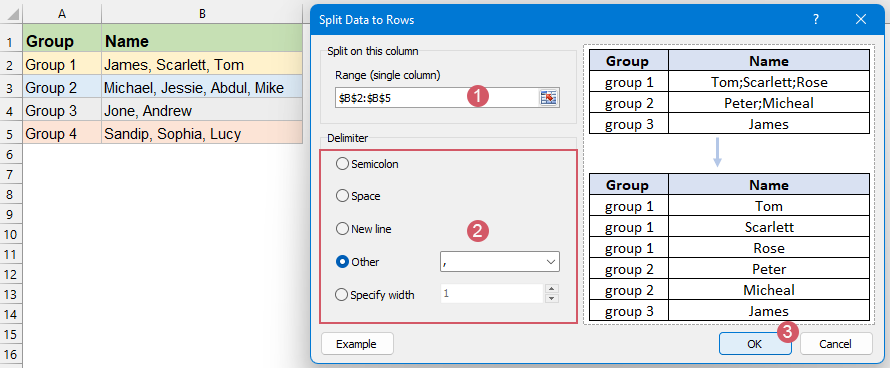Select the cell containing Group 1
Image resolution: width=890 pixels, height=368 pixels.
click(62, 65)
